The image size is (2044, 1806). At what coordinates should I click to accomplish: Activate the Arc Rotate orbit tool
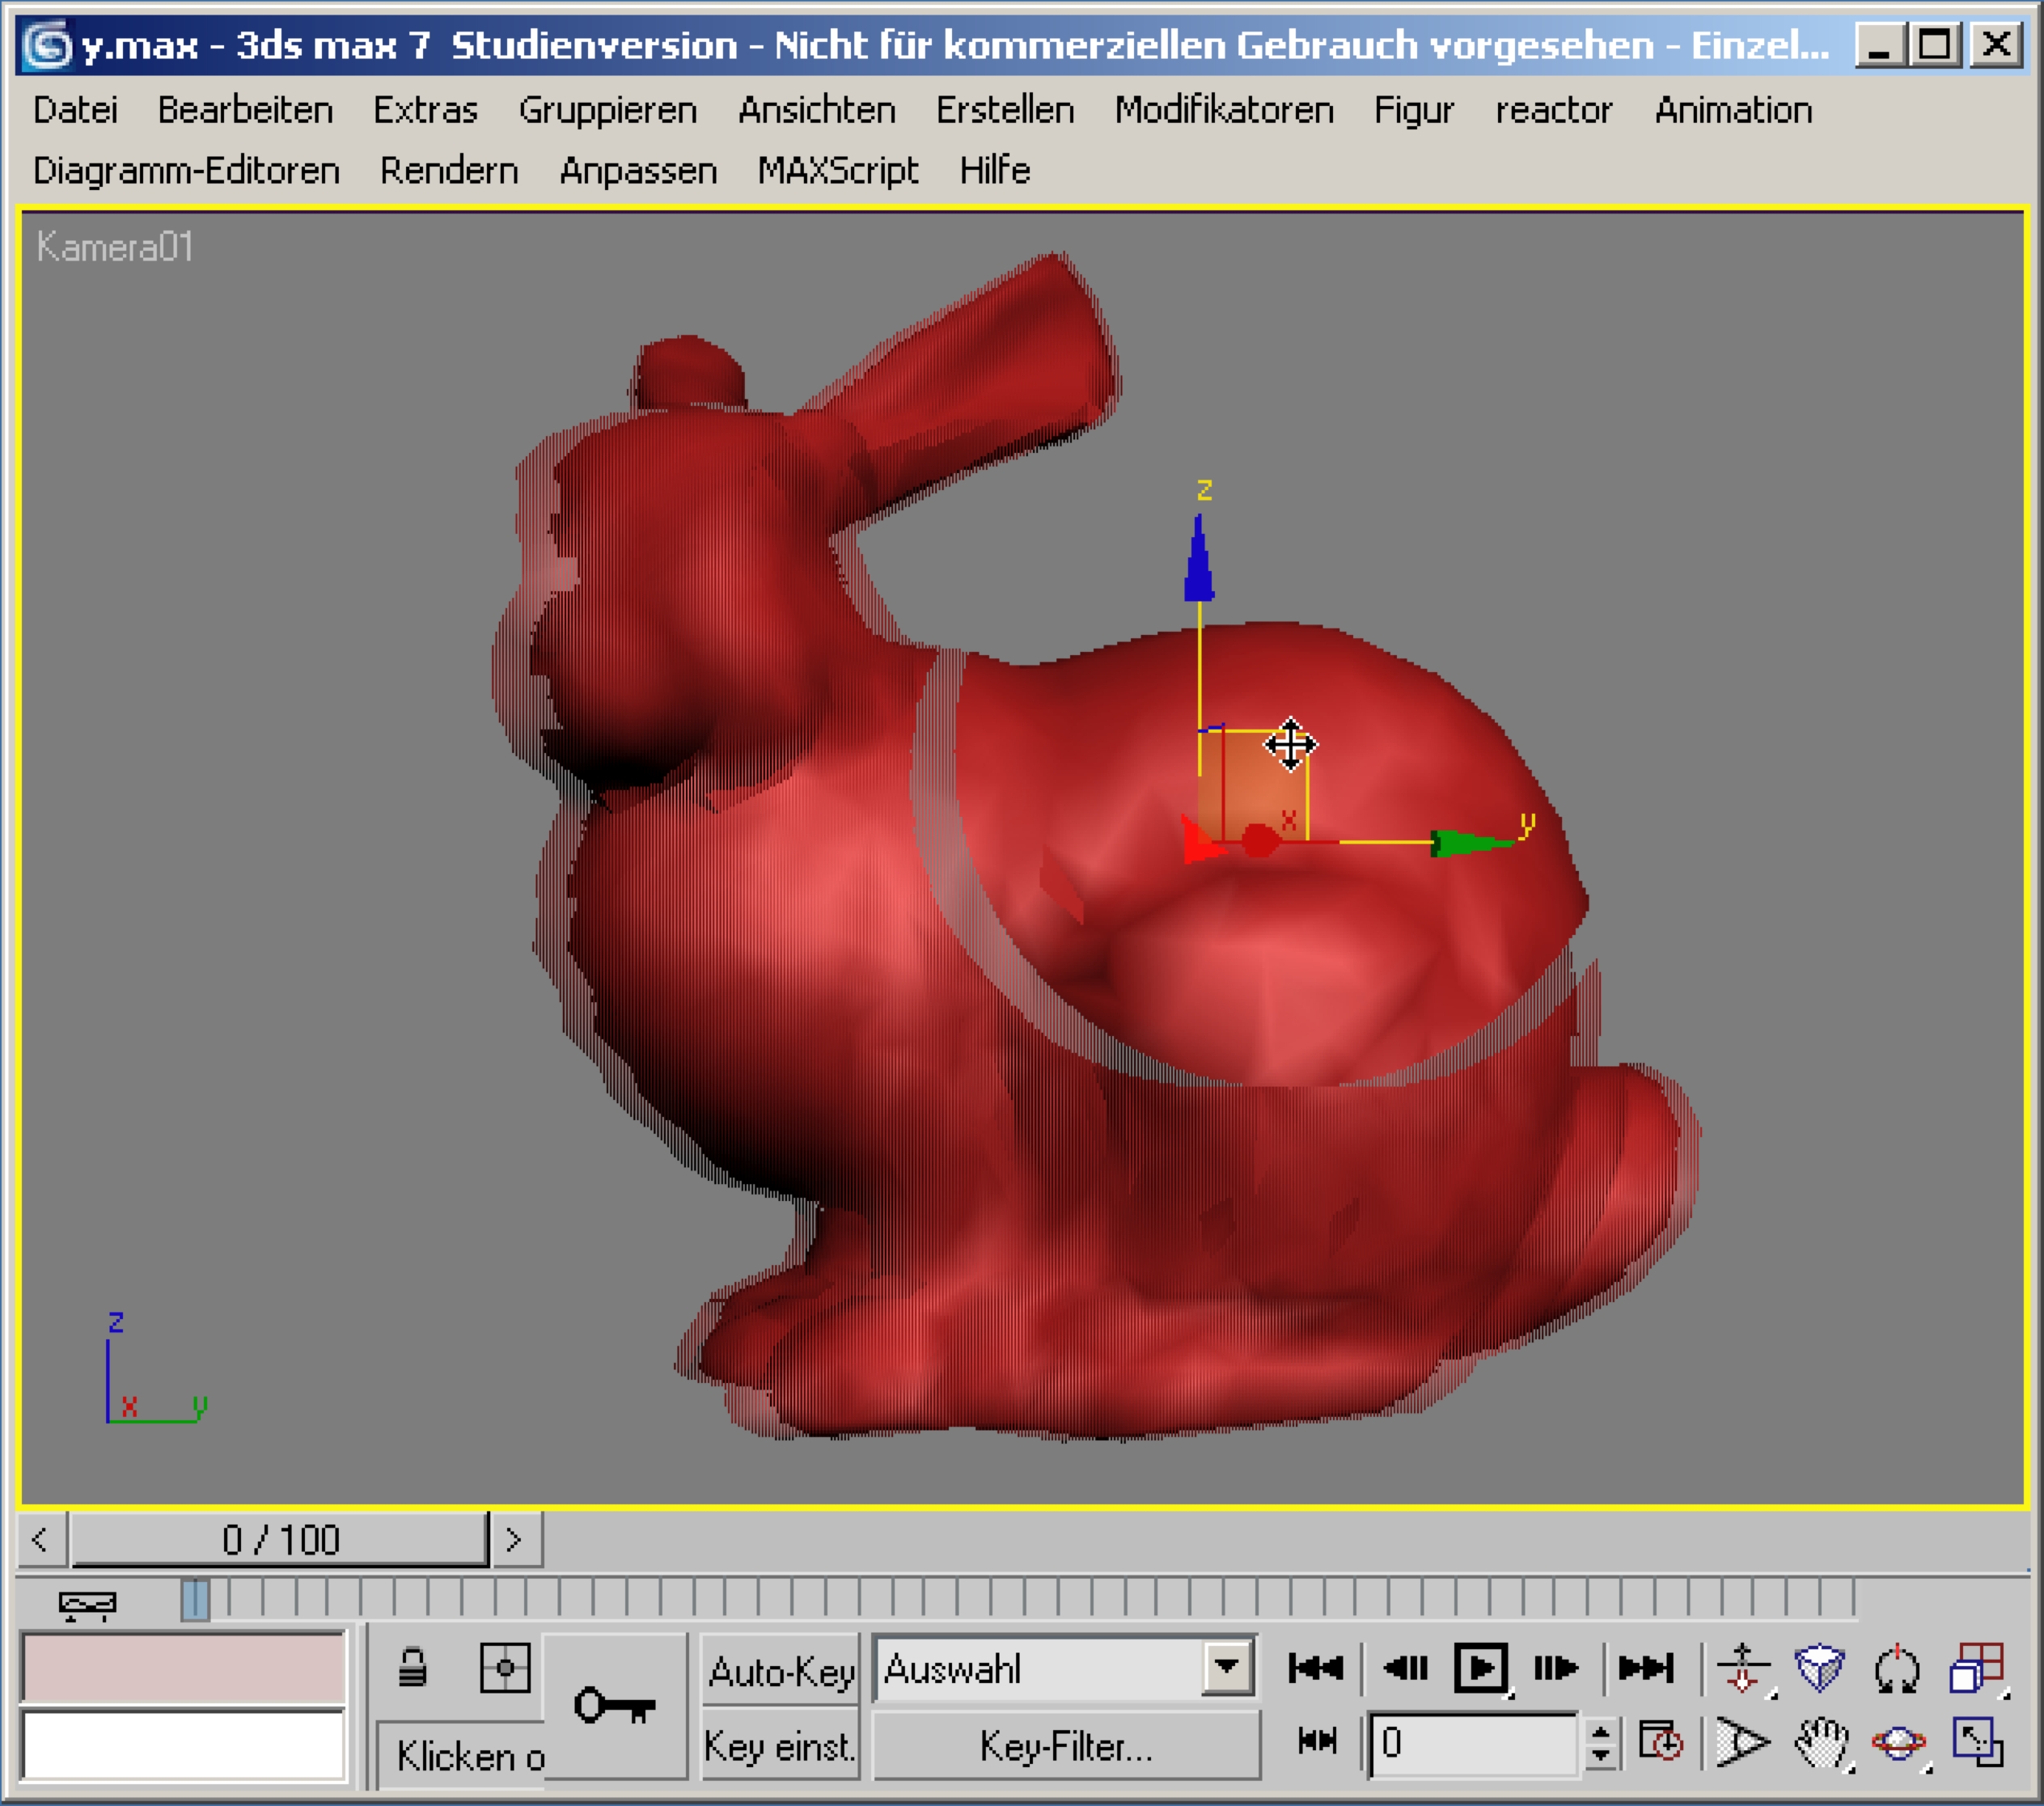(x=1898, y=1743)
